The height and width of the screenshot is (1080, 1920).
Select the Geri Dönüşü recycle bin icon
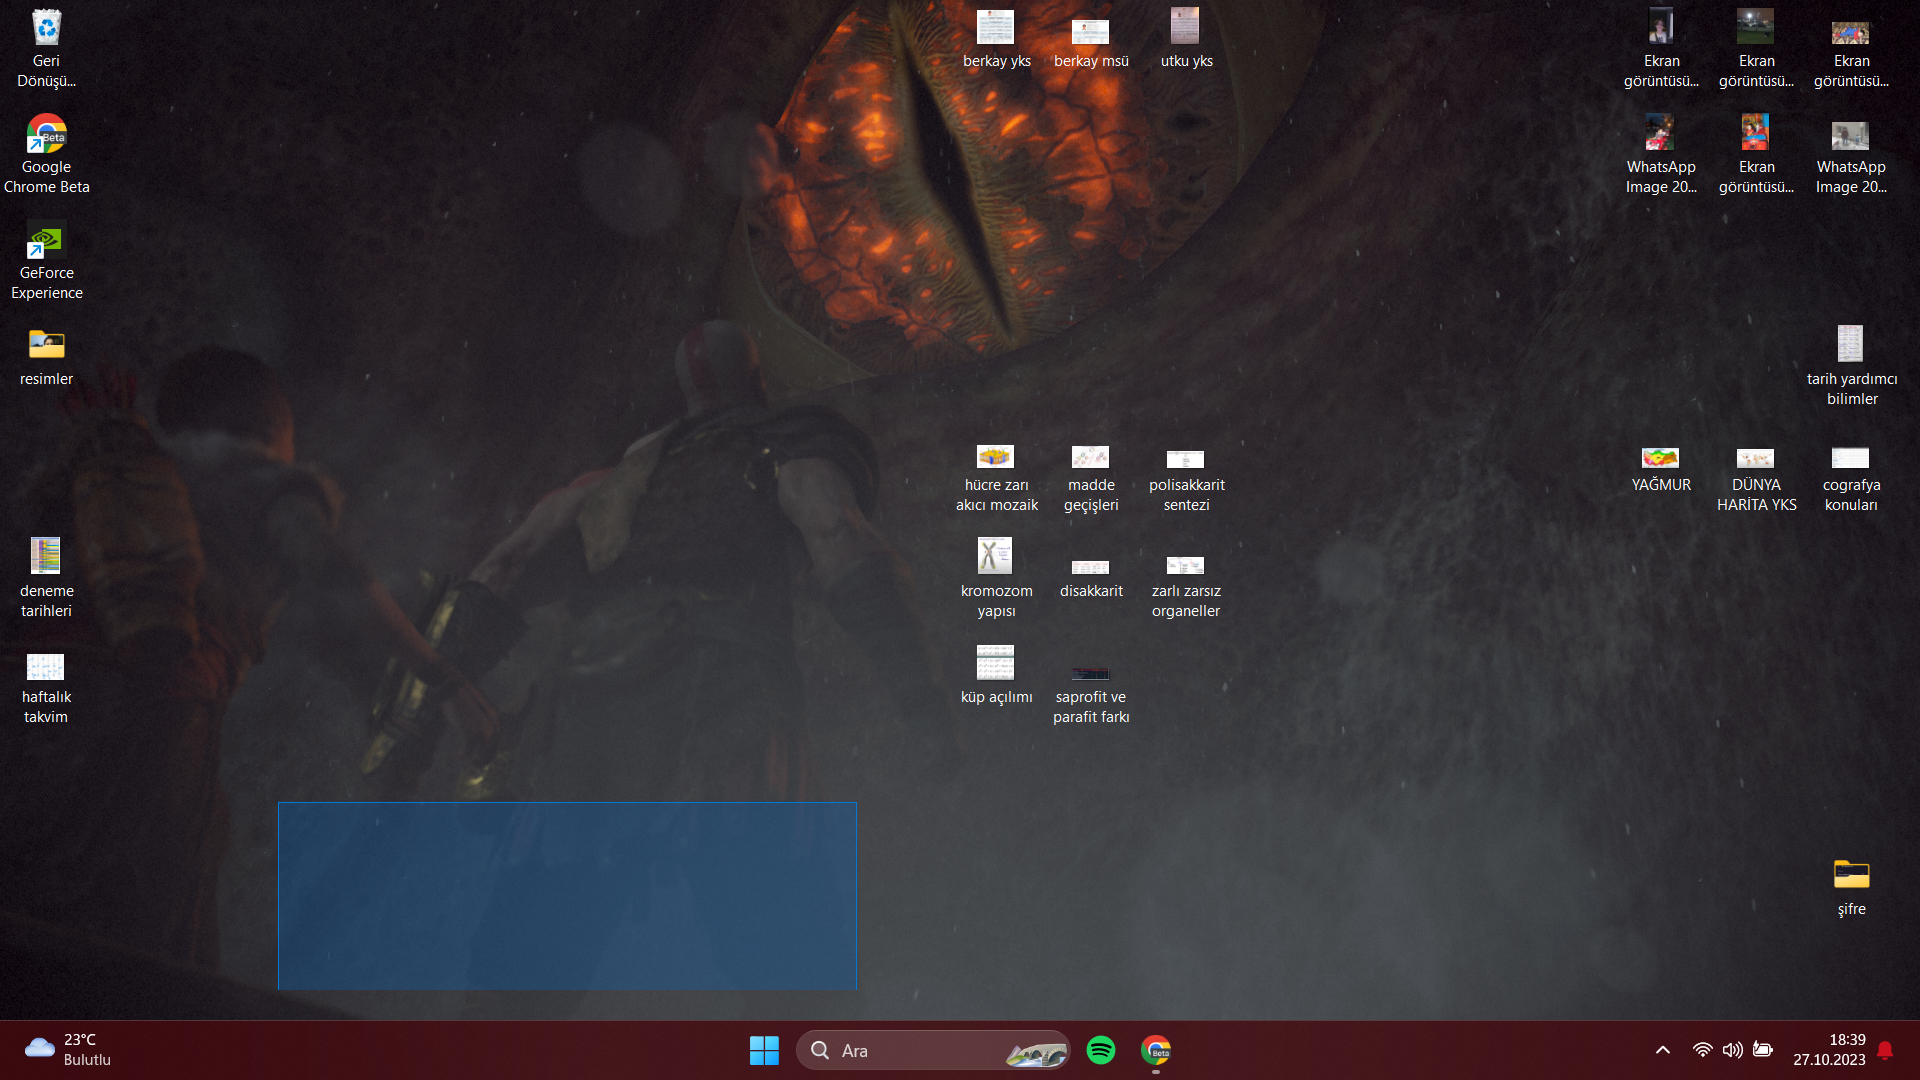click(46, 48)
